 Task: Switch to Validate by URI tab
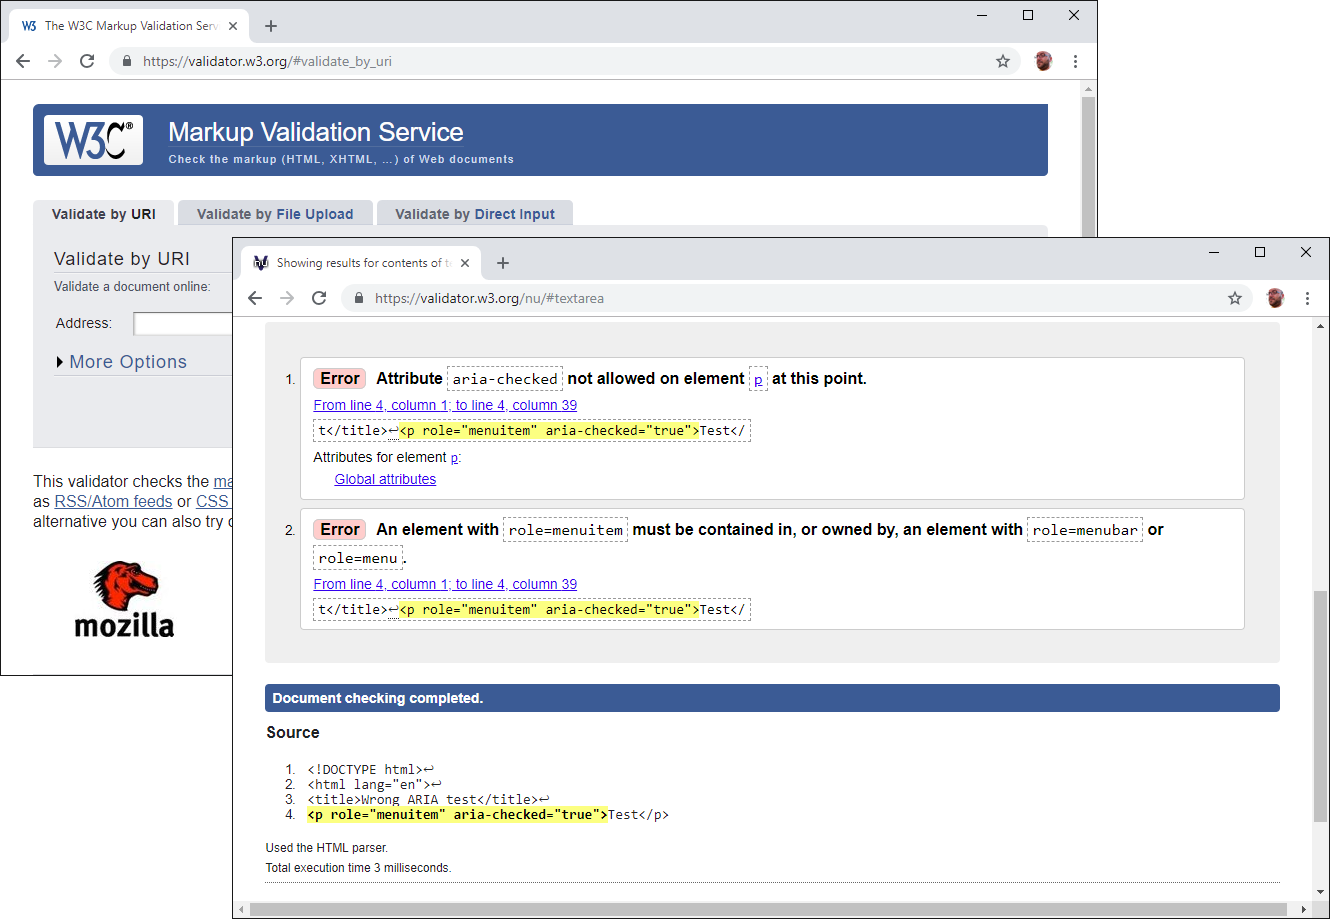point(104,214)
